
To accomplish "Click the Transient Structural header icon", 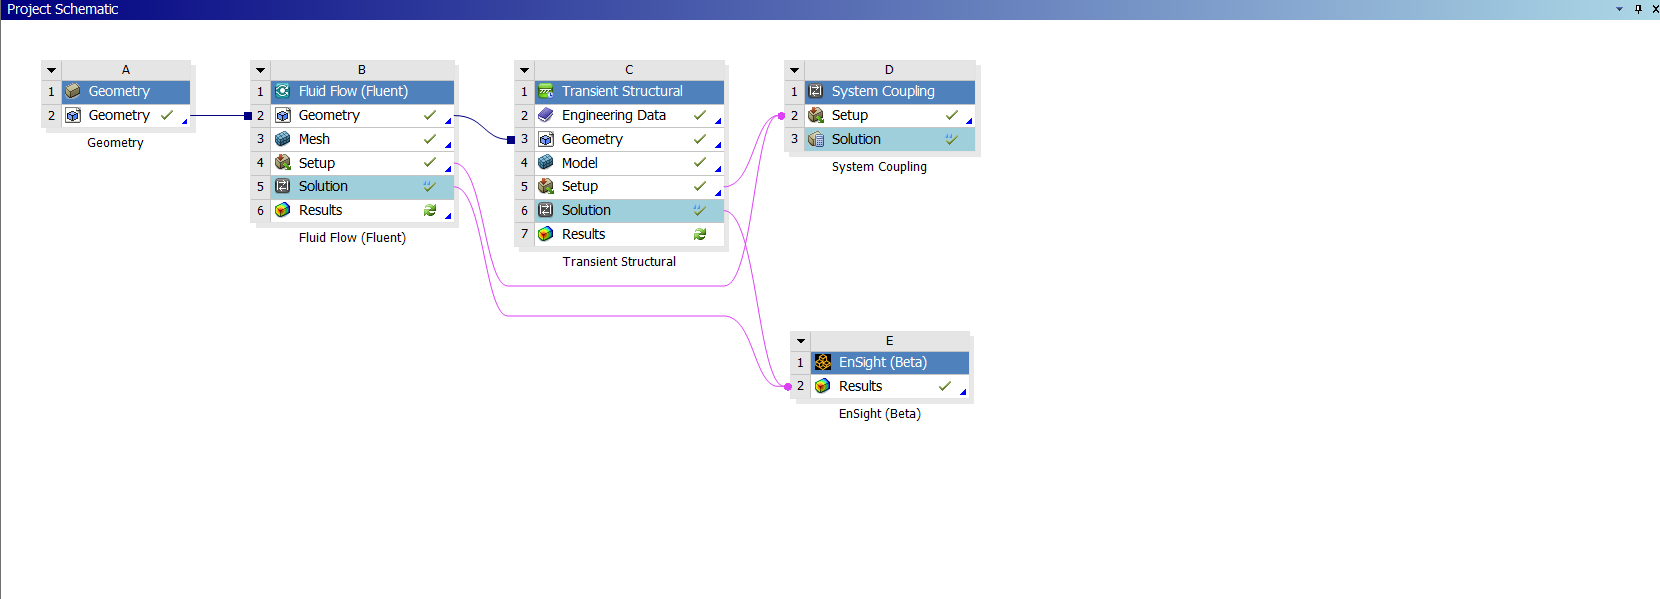I will [546, 91].
